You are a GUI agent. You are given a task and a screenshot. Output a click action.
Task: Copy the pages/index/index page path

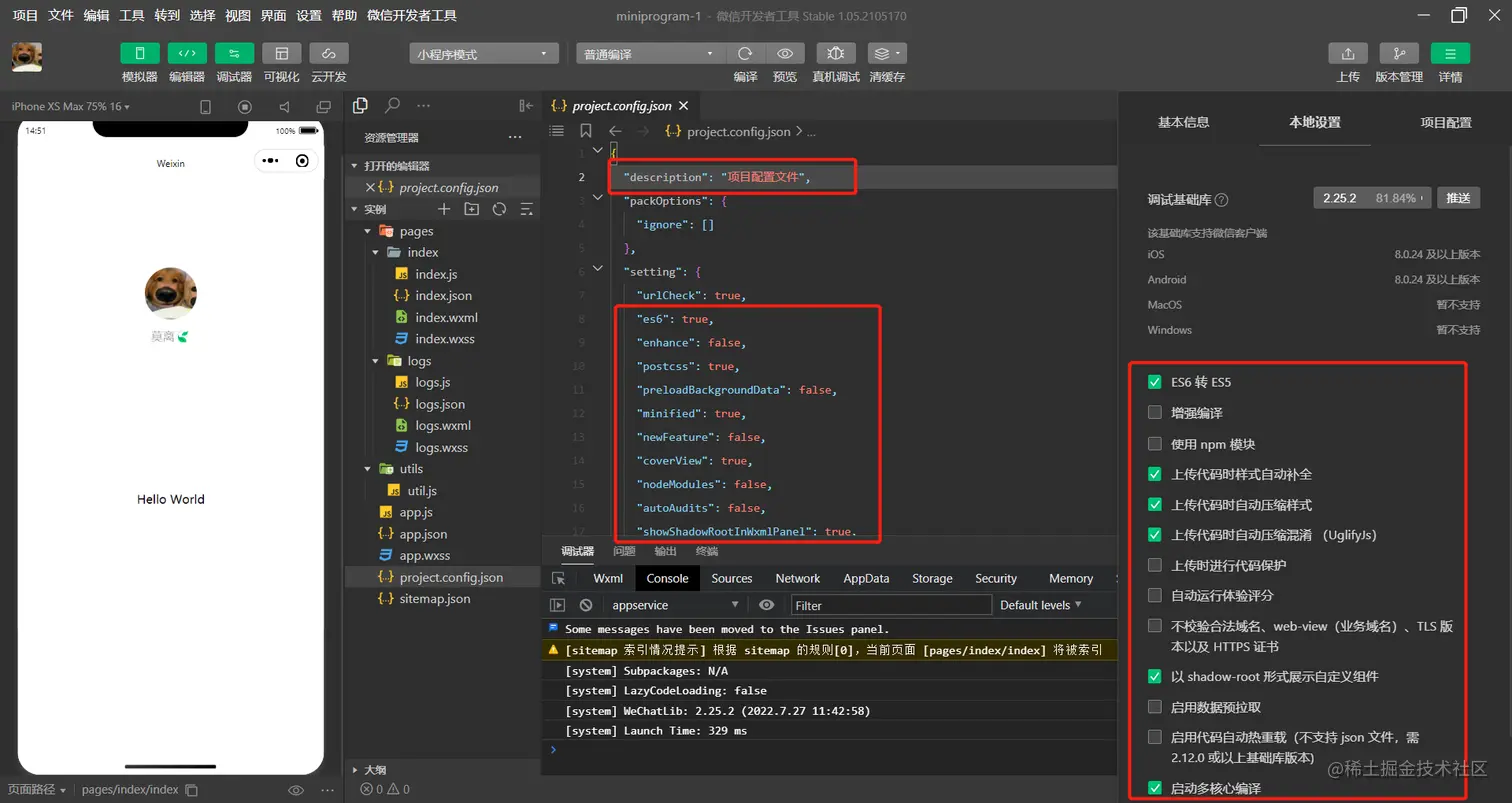(192, 790)
